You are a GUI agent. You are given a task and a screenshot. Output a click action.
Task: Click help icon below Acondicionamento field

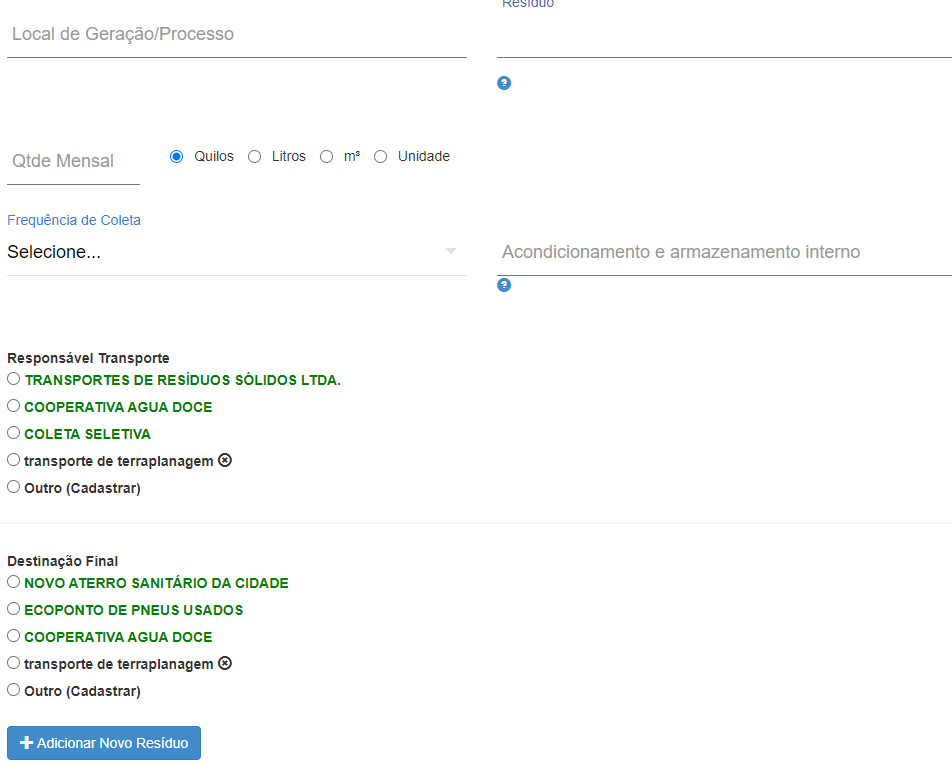pyautogui.click(x=504, y=285)
